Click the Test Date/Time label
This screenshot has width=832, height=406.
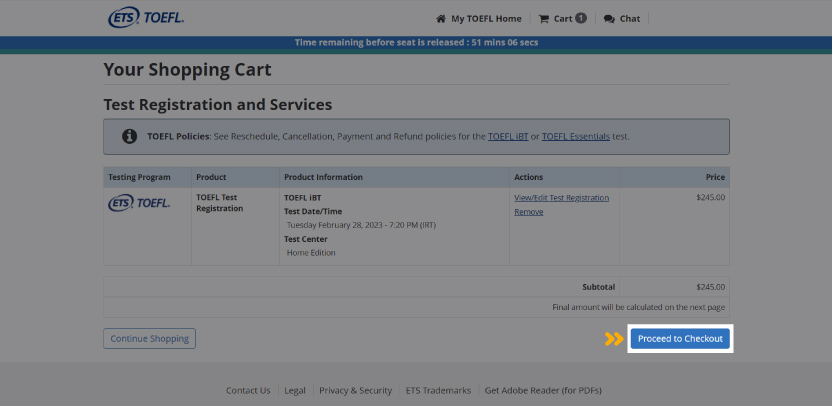[x=313, y=211]
